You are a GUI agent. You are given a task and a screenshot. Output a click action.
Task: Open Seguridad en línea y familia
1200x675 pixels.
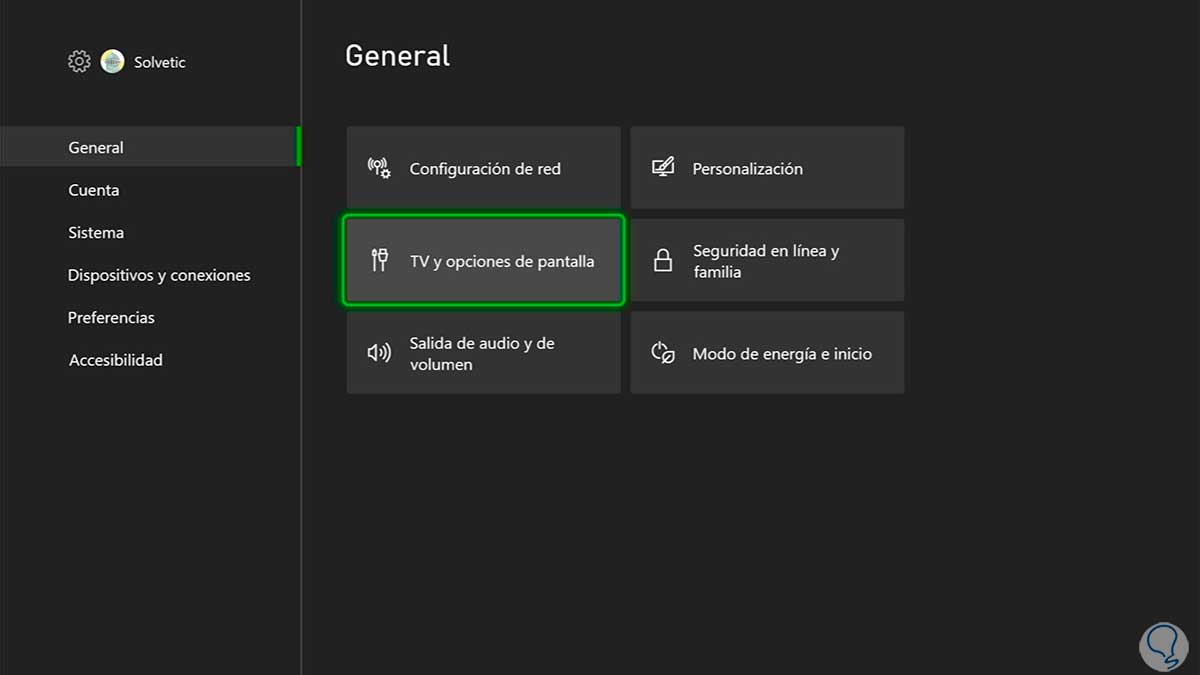(x=767, y=261)
